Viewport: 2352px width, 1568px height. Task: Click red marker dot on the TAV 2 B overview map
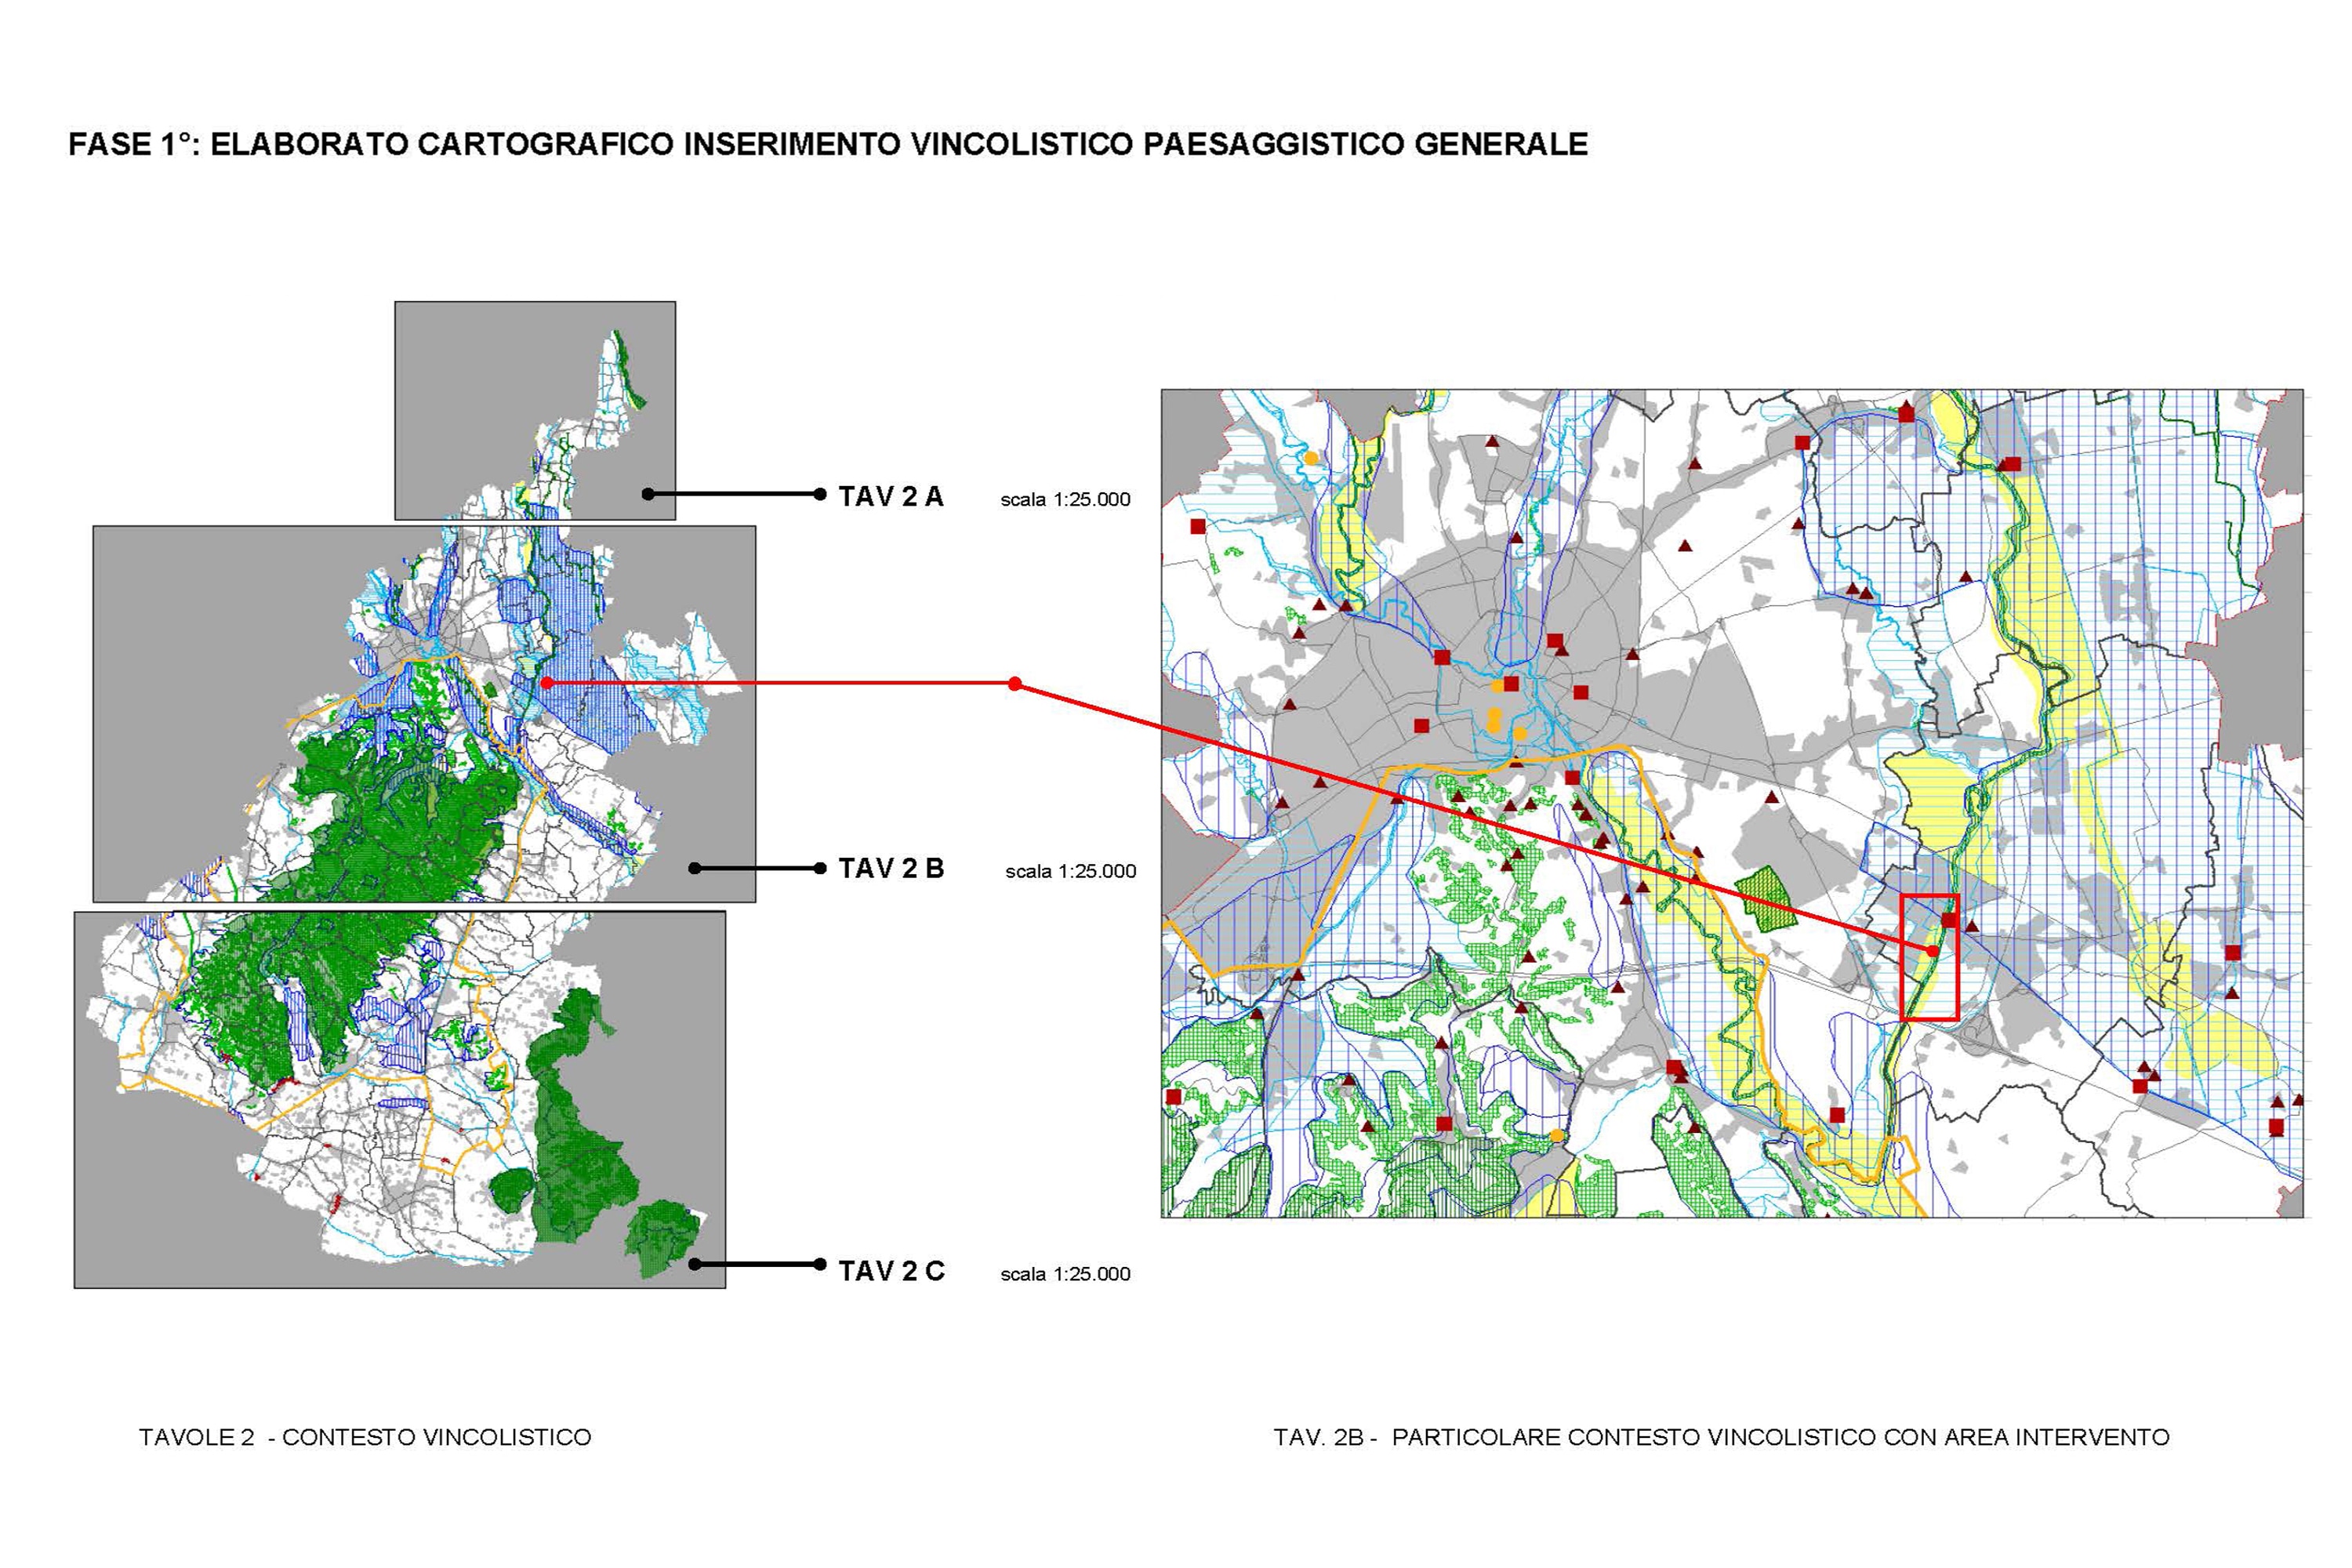coord(547,683)
